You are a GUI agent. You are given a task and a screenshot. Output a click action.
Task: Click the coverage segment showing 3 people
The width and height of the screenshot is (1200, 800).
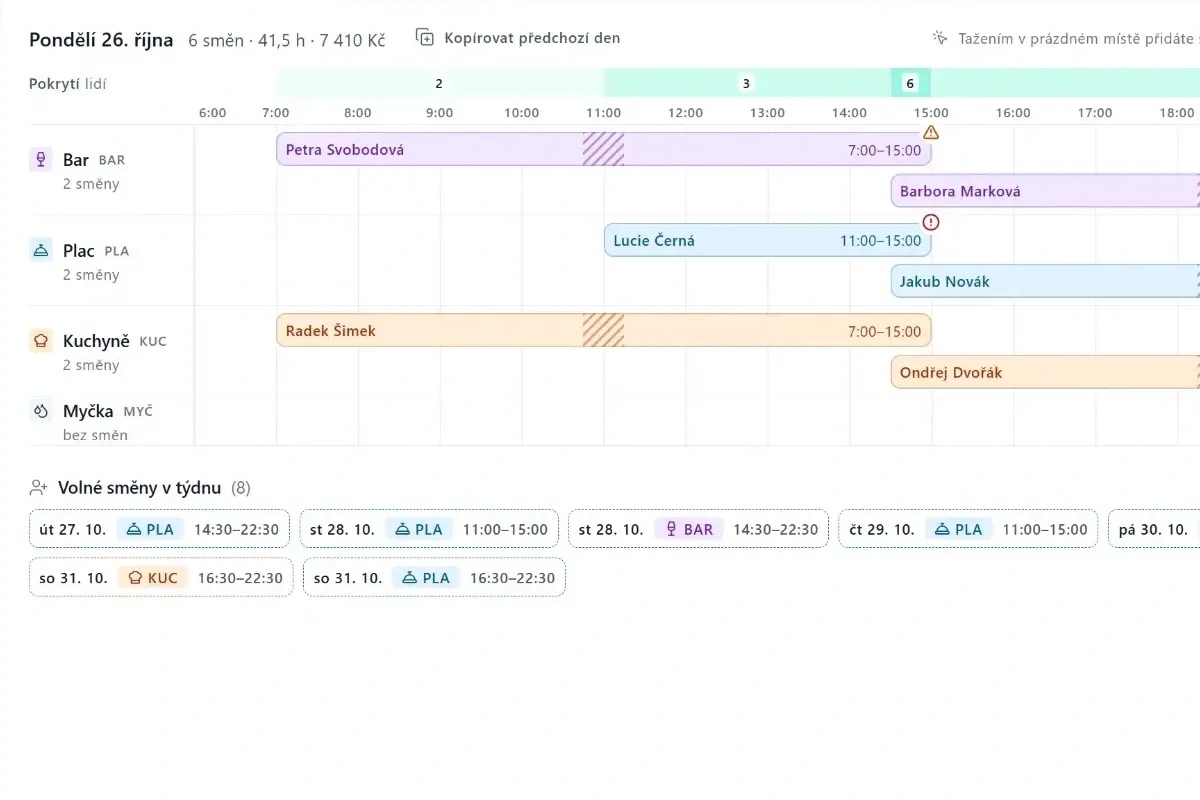pyautogui.click(x=747, y=83)
